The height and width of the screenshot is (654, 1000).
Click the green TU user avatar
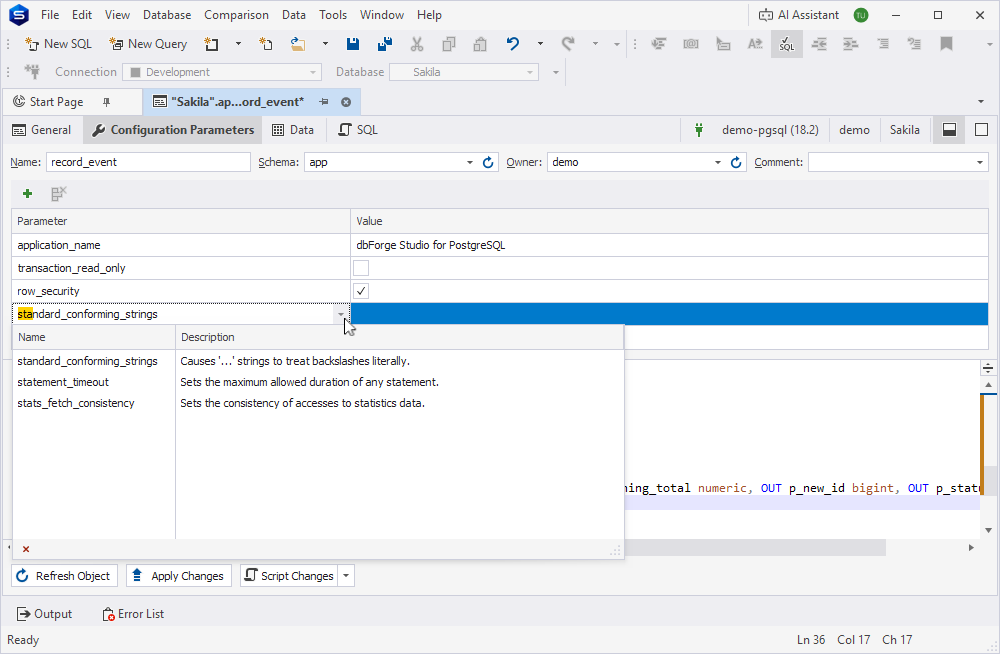point(861,15)
